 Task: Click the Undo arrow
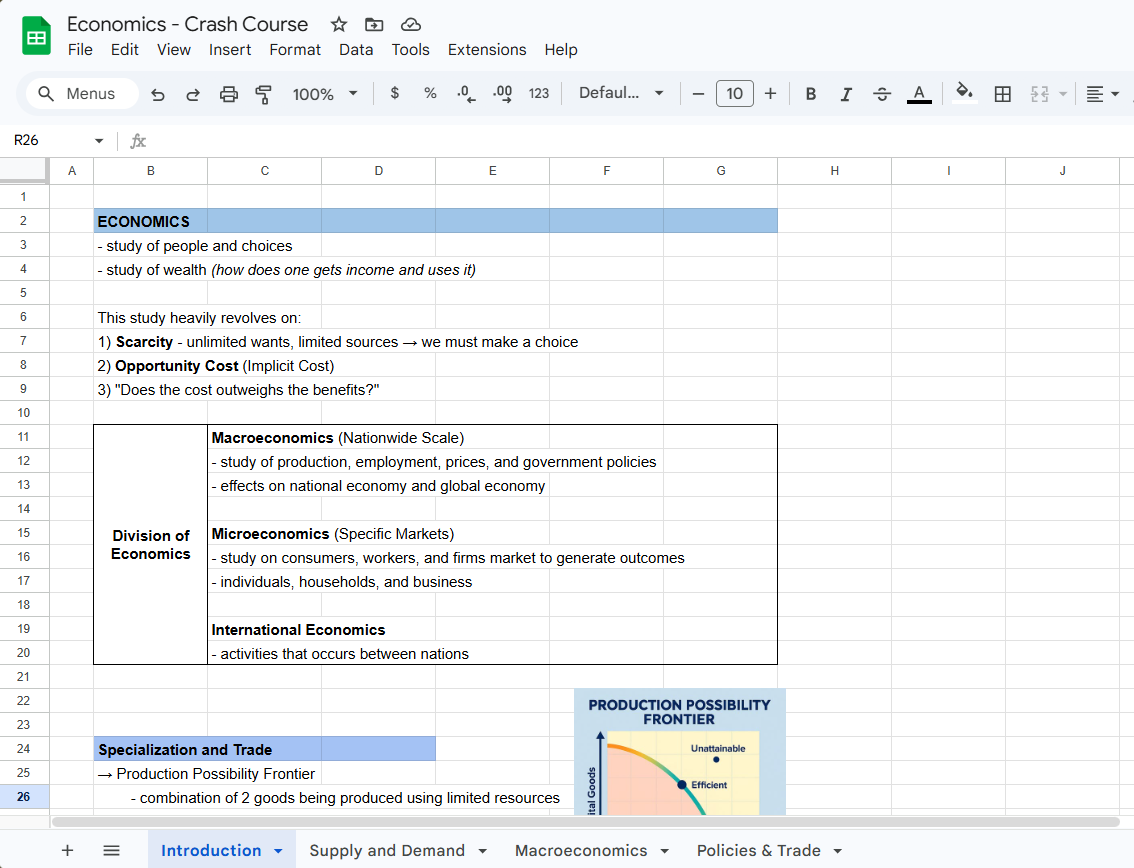click(x=158, y=94)
